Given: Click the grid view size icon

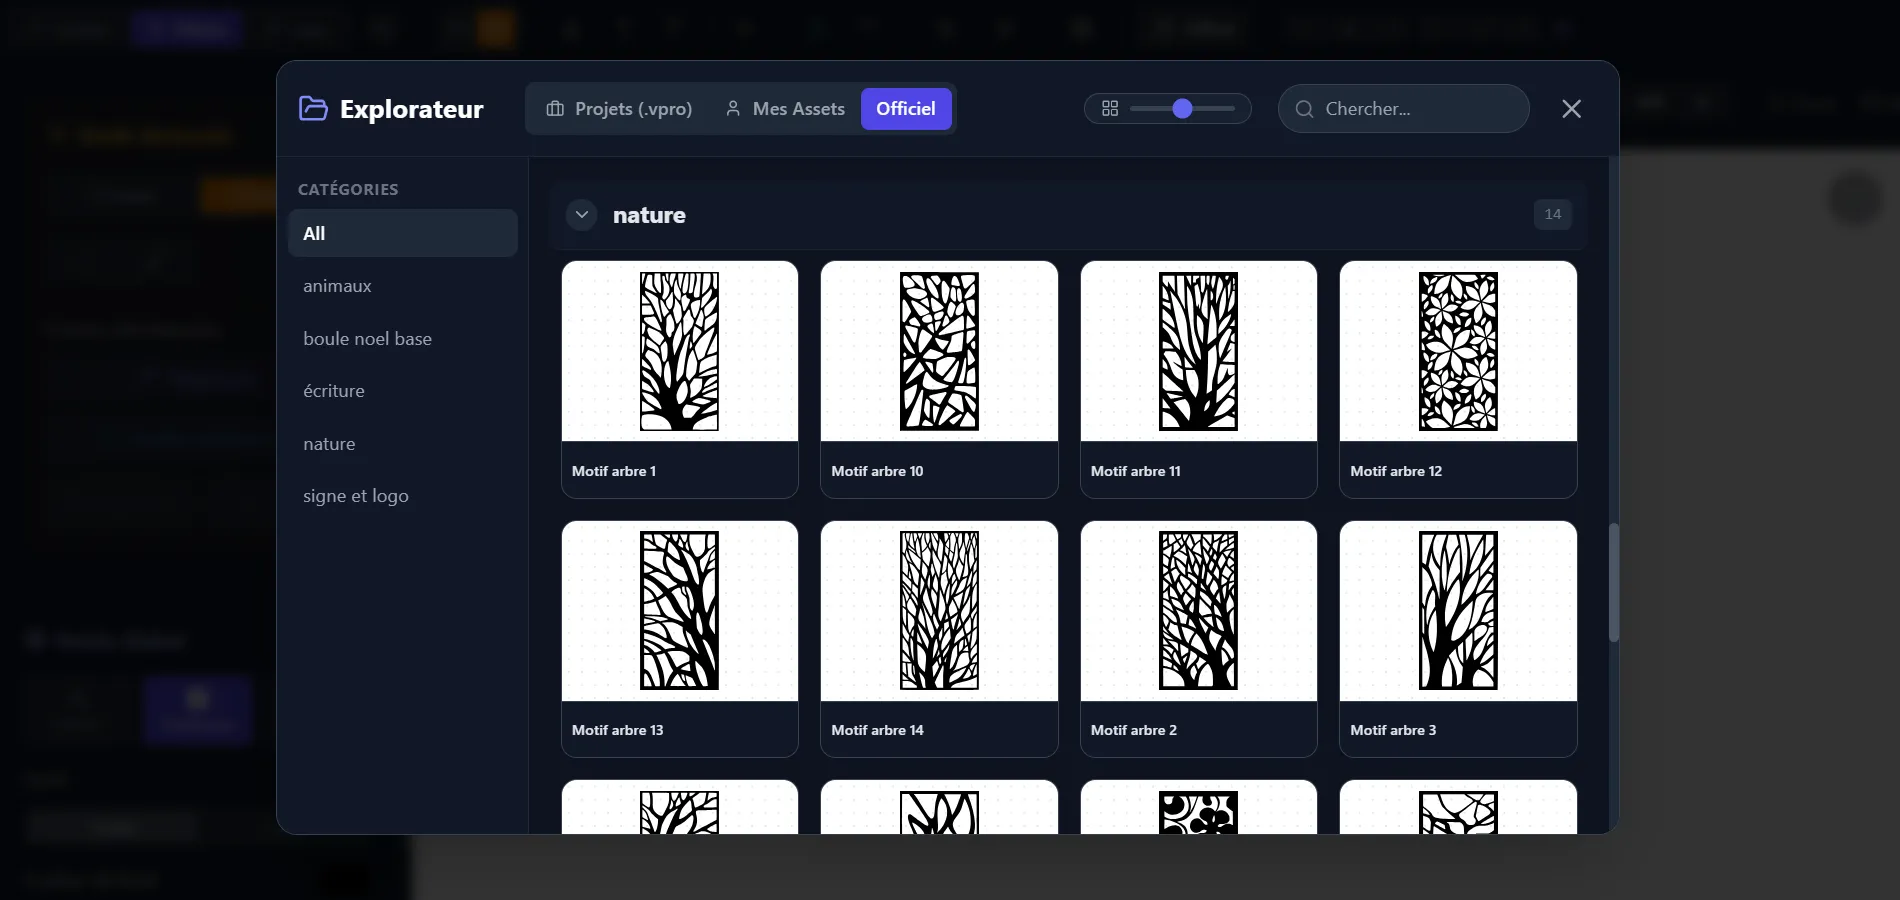Looking at the screenshot, I should 1109,109.
